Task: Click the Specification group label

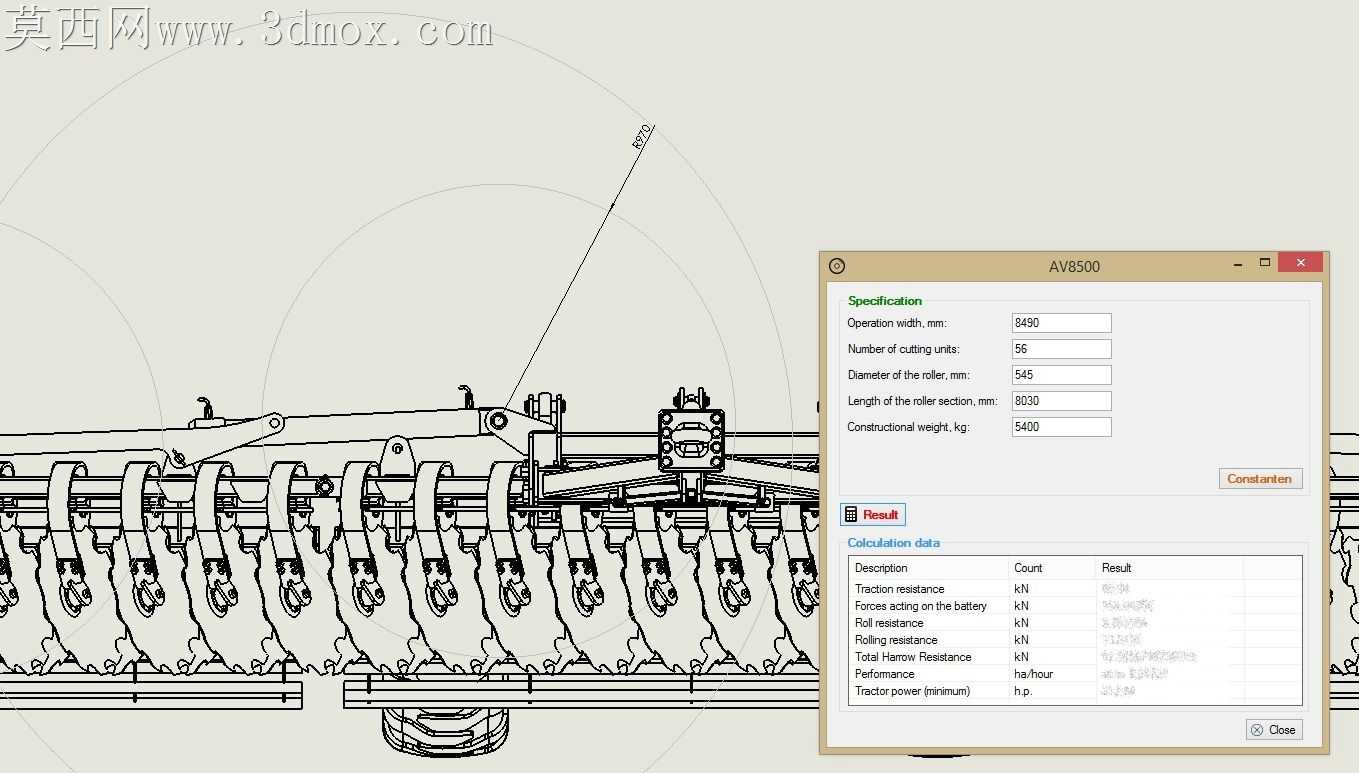Action: [885, 301]
